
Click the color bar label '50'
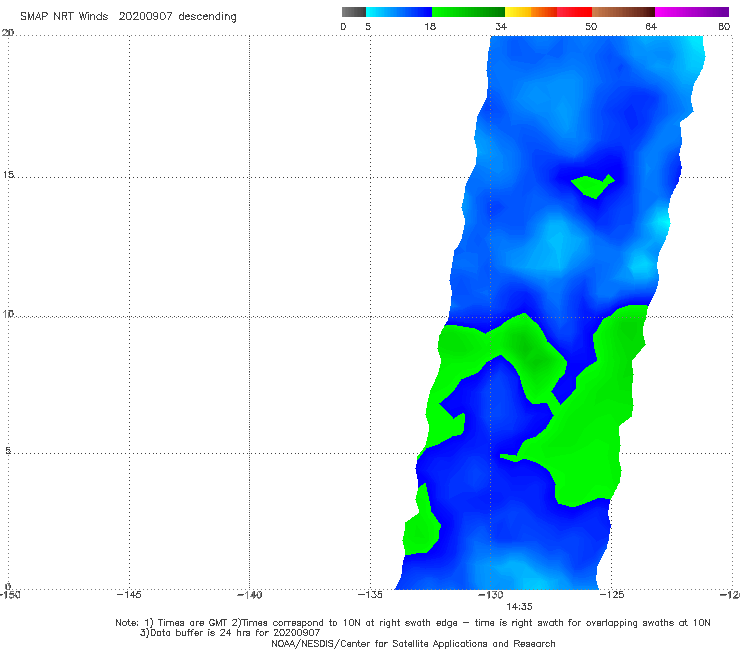pyautogui.click(x=591, y=26)
